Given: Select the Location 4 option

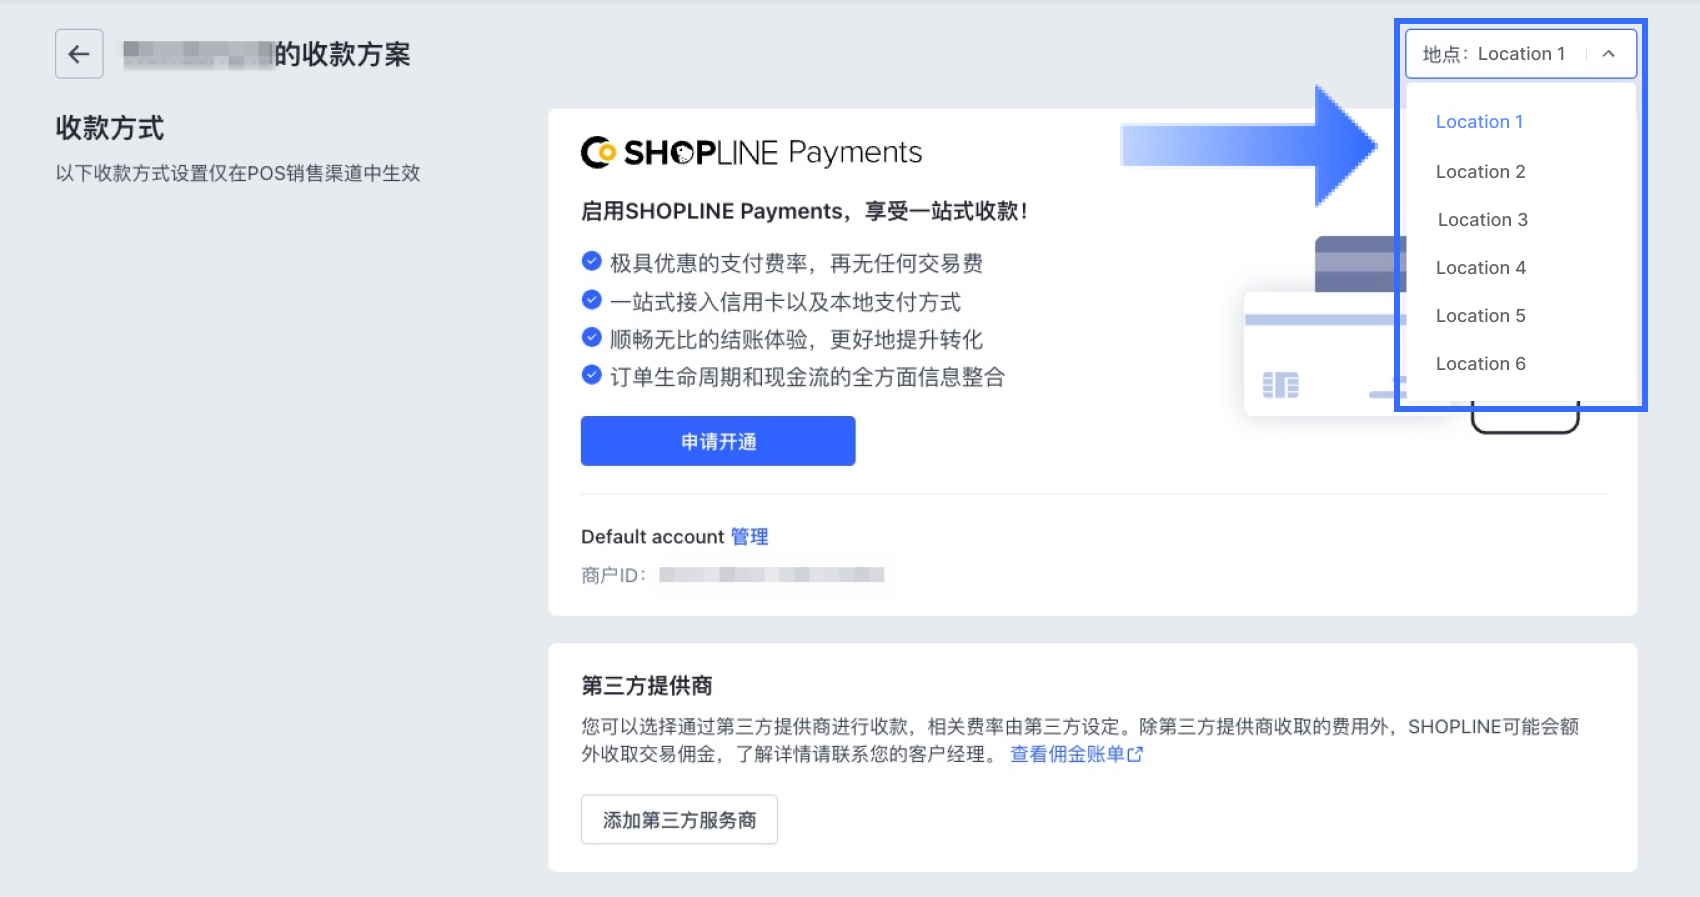Looking at the screenshot, I should tap(1480, 268).
